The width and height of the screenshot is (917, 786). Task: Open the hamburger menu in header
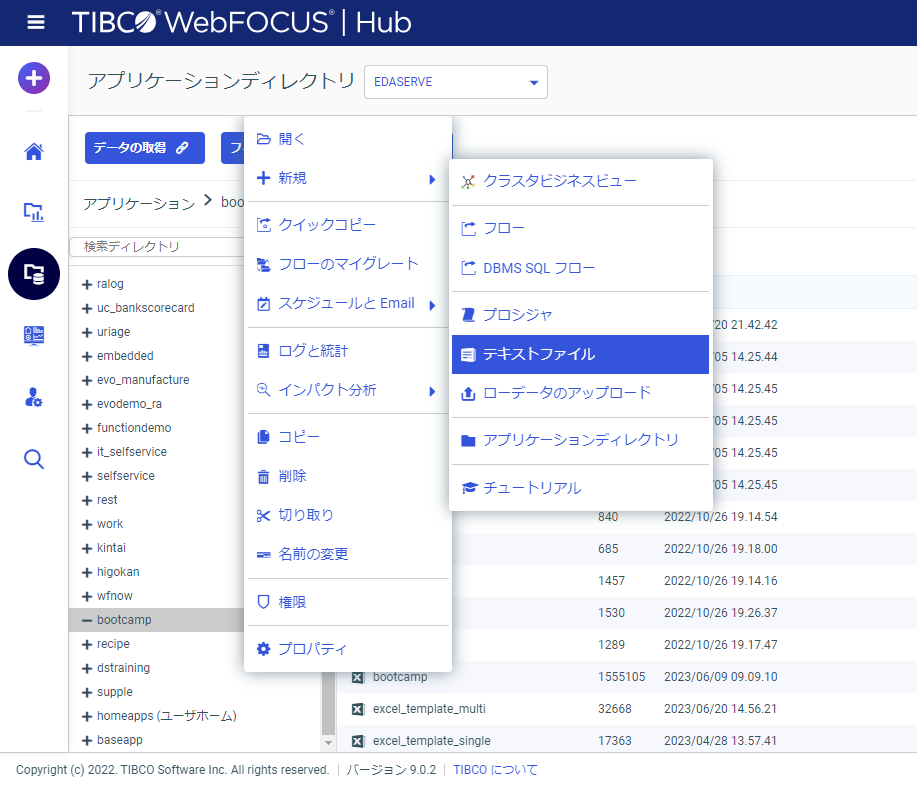(x=35, y=23)
